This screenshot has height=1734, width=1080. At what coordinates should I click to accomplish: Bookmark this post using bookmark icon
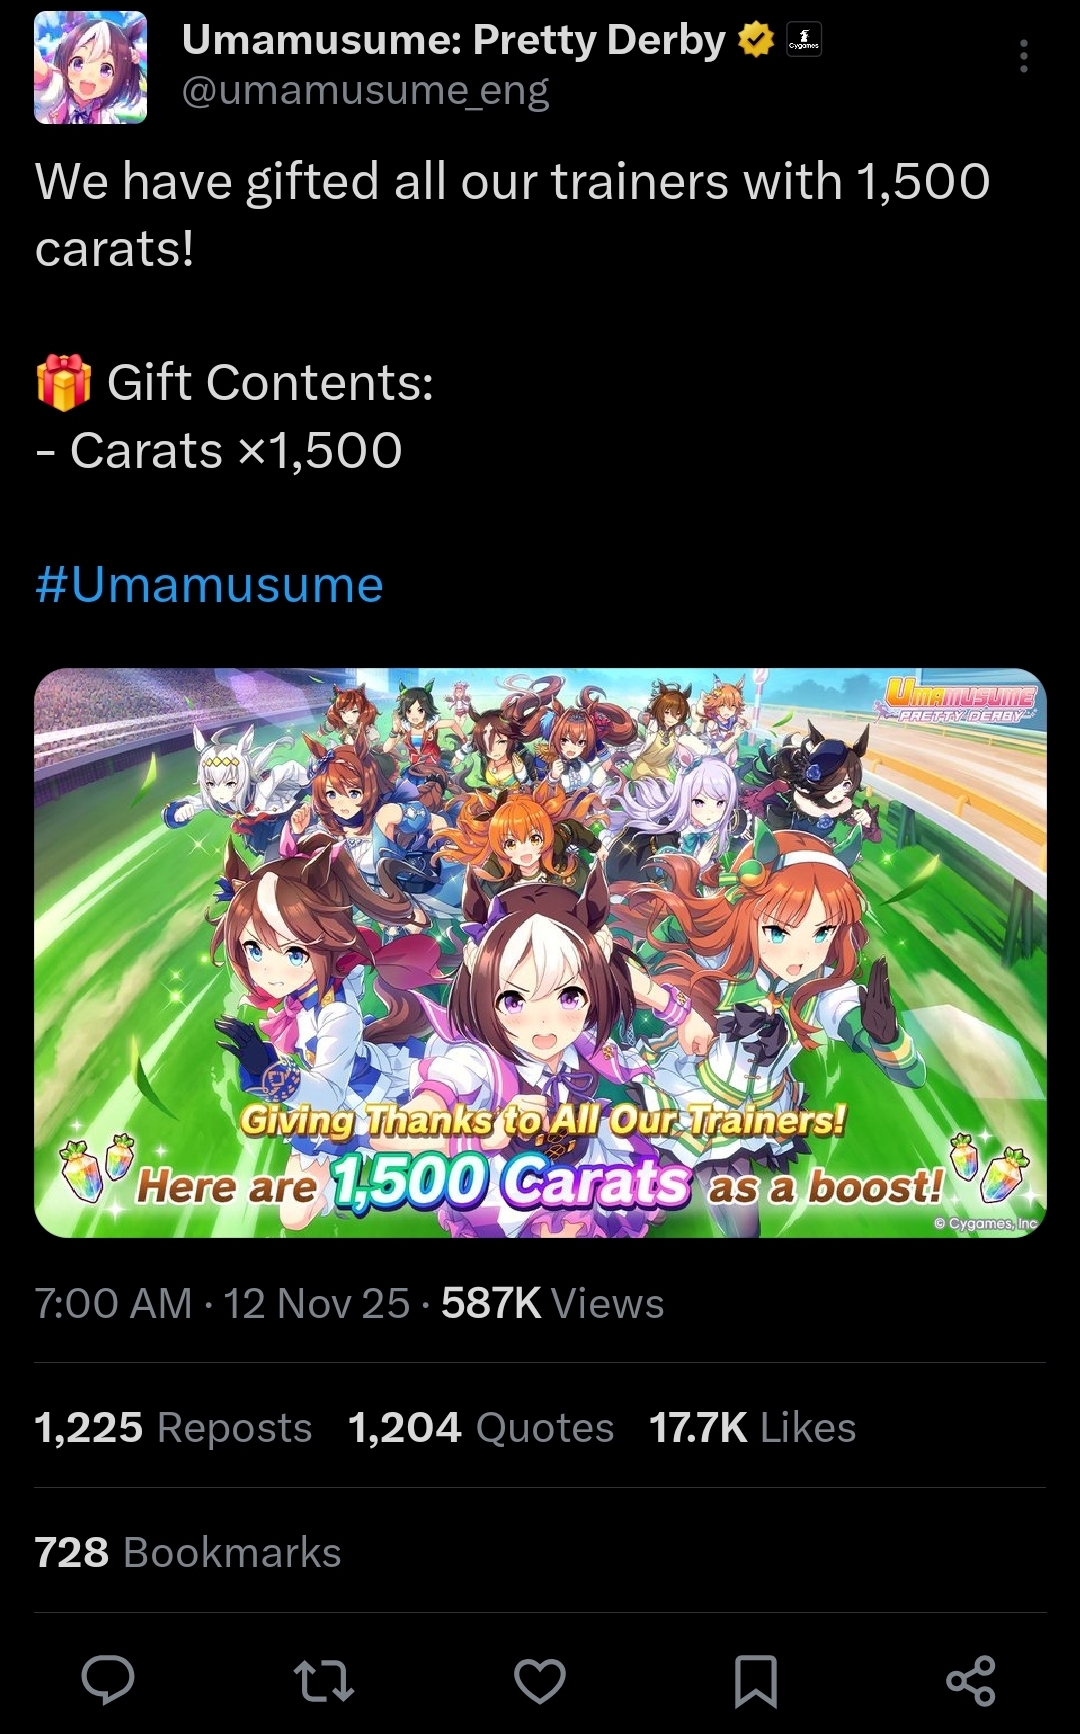[756, 1680]
